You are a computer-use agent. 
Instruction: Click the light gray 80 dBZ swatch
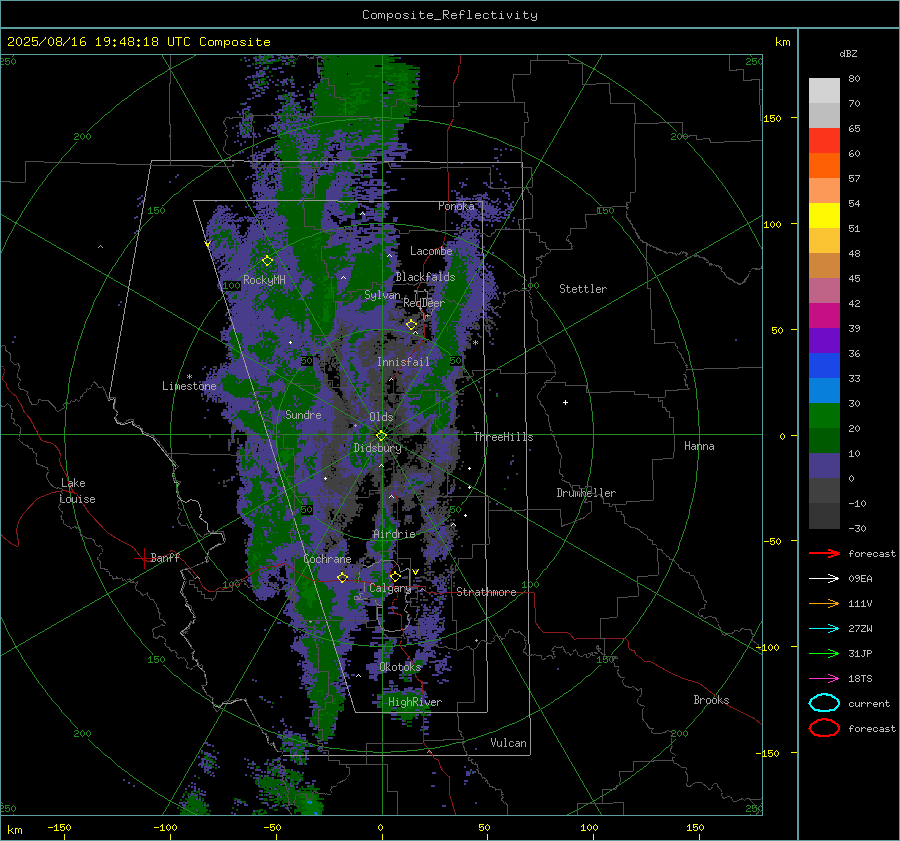[x=824, y=90]
